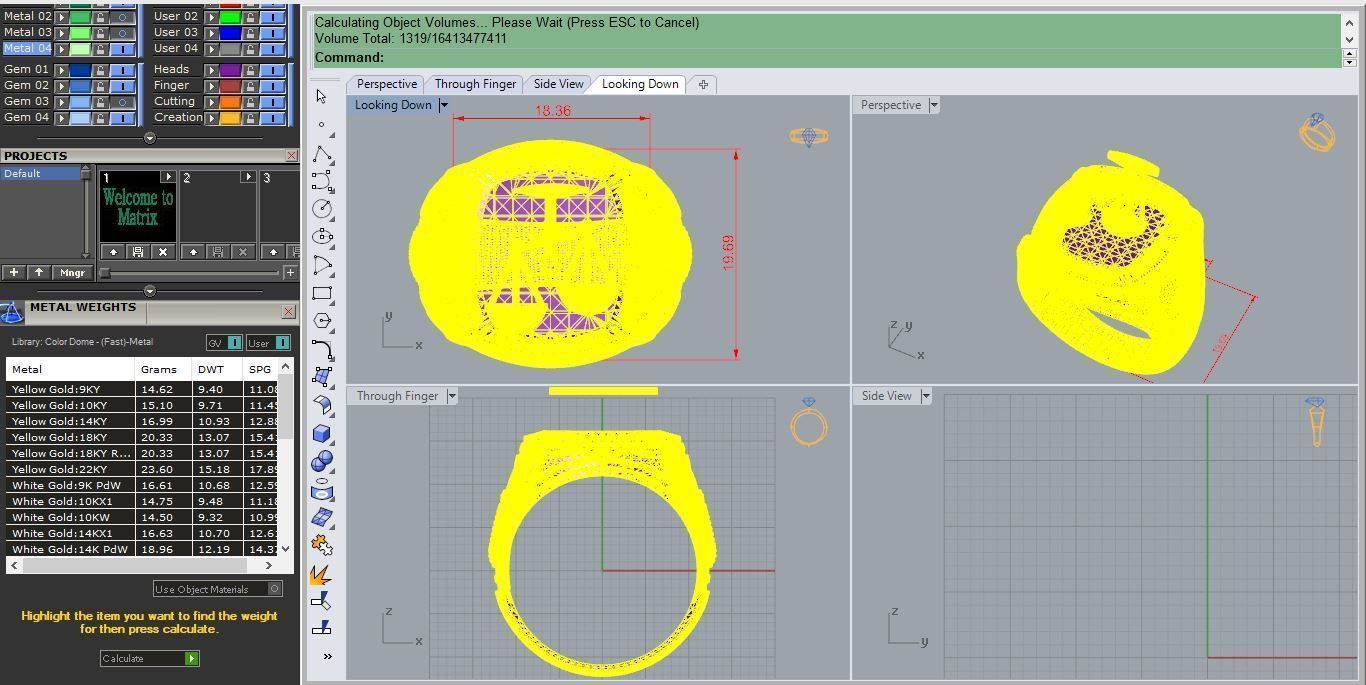Click the ring icon in Perspective viewport
1366x685 pixels.
1317,131
